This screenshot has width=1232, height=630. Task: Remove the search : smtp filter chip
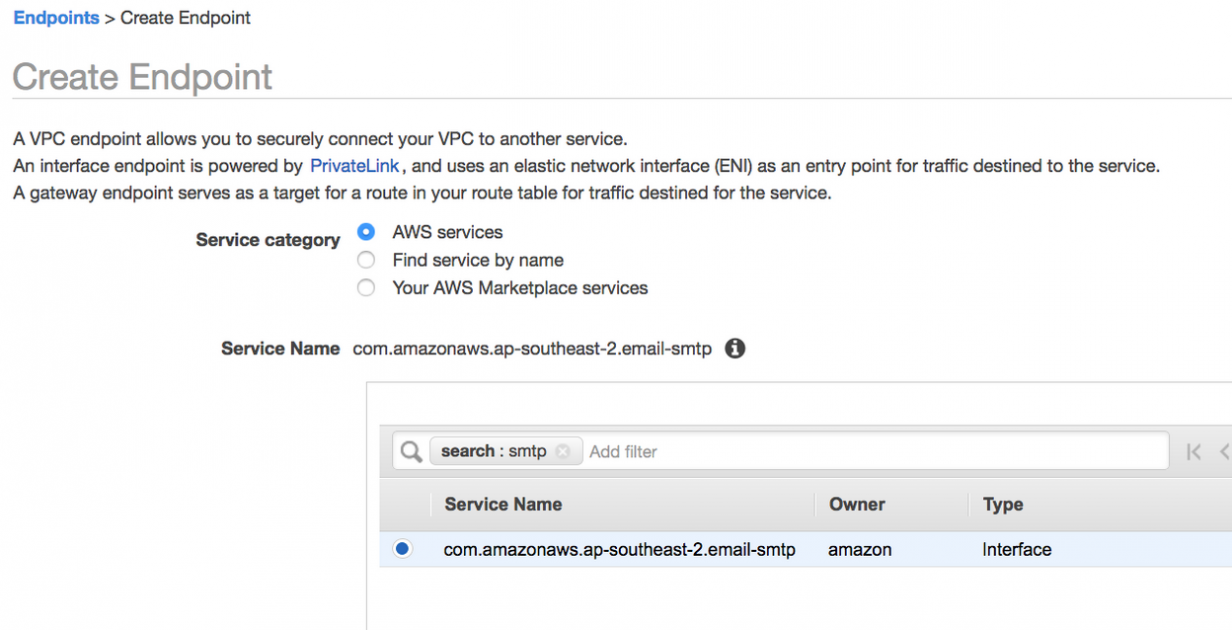(x=563, y=451)
